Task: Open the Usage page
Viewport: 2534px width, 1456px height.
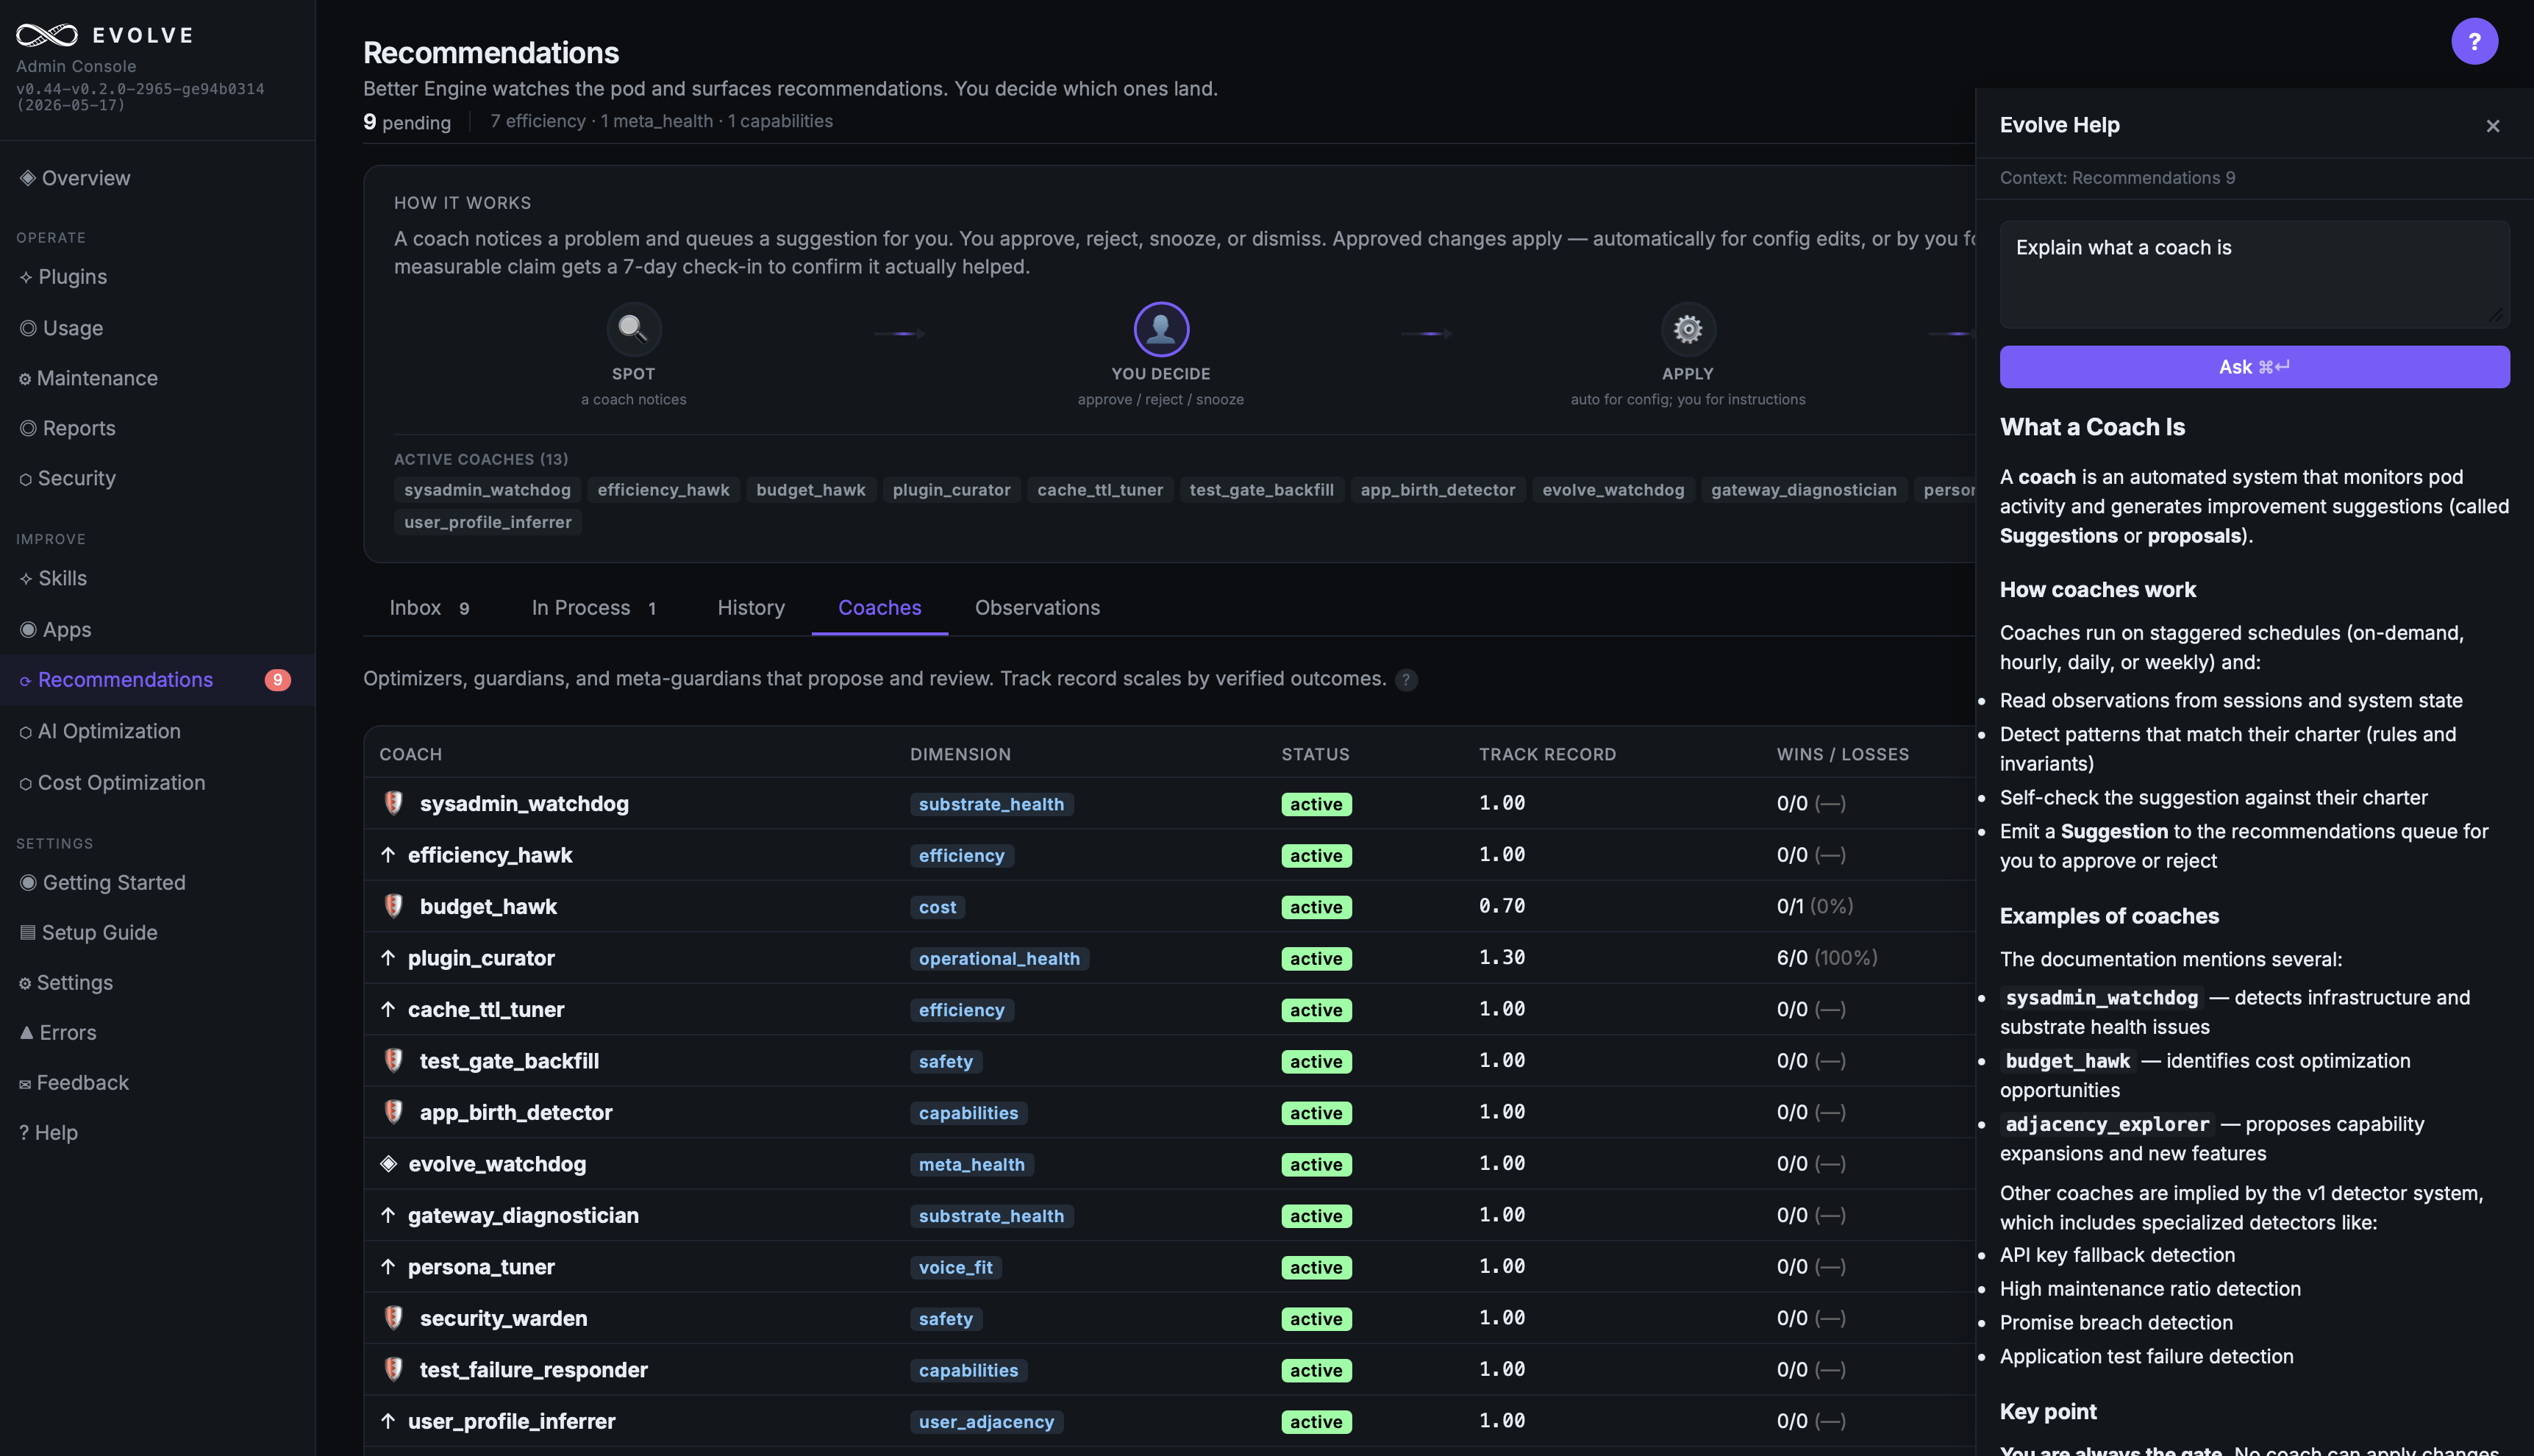Action: tap(157, 328)
